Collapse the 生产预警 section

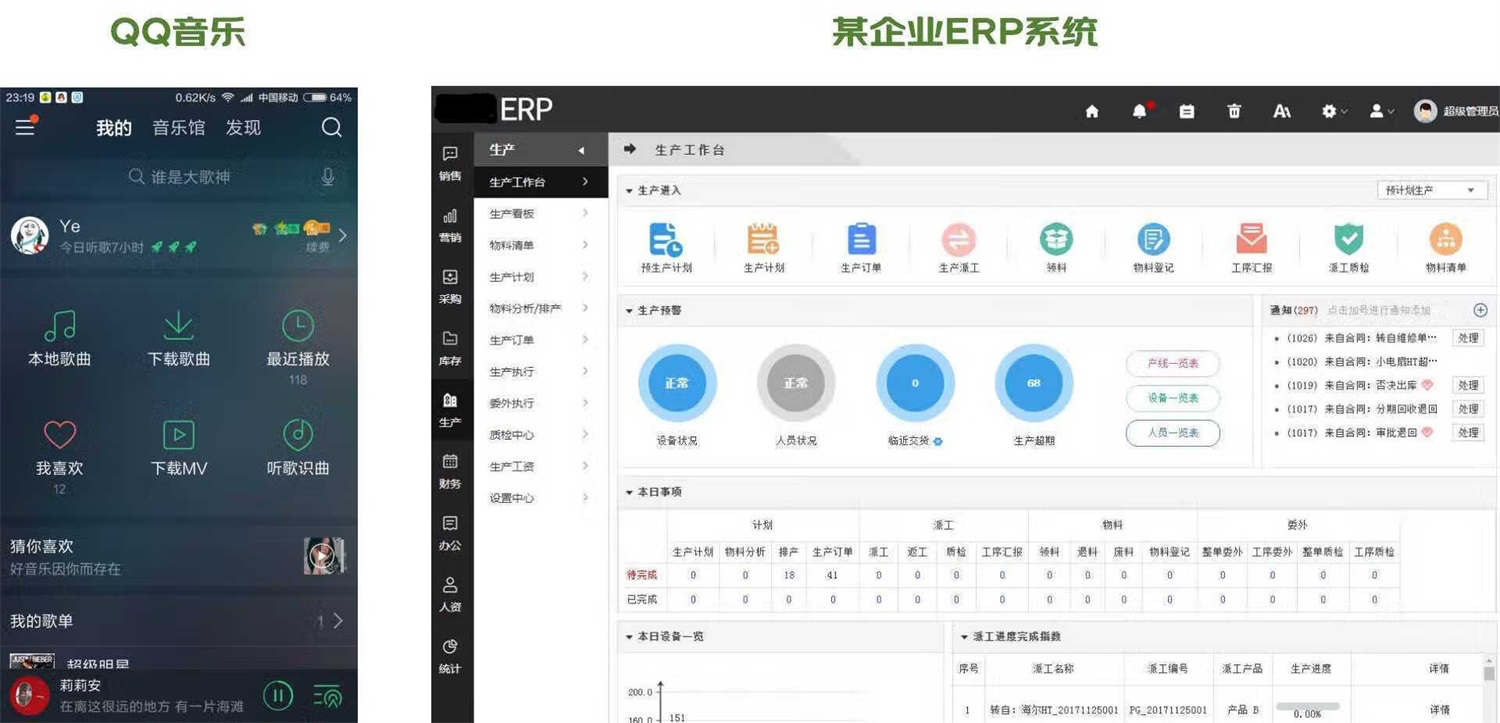coord(629,311)
